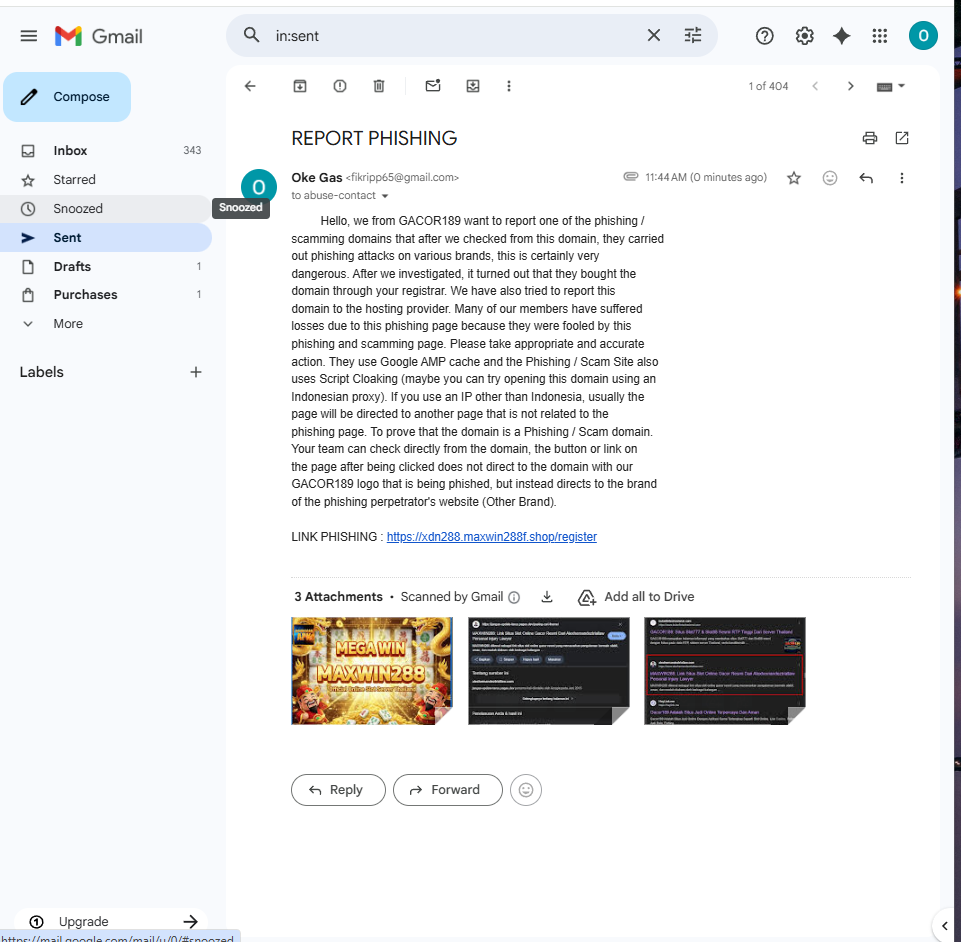
Task: Clear the search with the X icon
Action: tap(654, 36)
